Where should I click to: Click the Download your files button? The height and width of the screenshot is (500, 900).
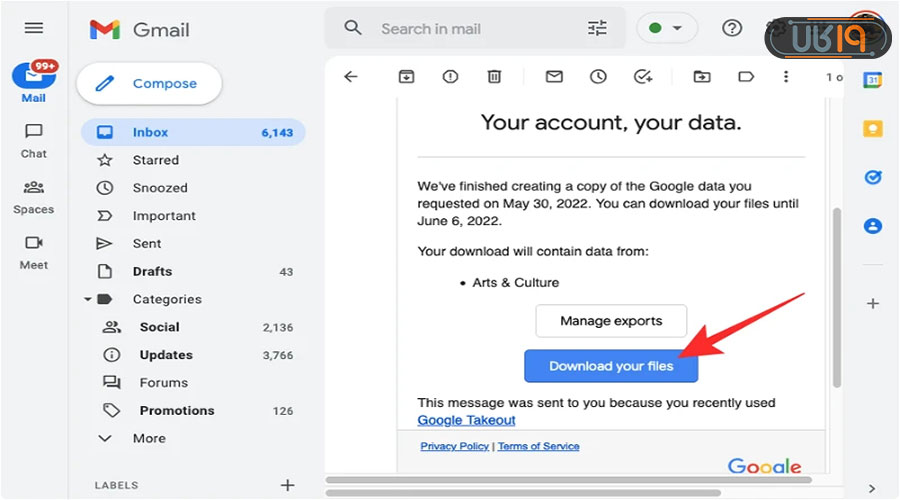[x=611, y=366]
